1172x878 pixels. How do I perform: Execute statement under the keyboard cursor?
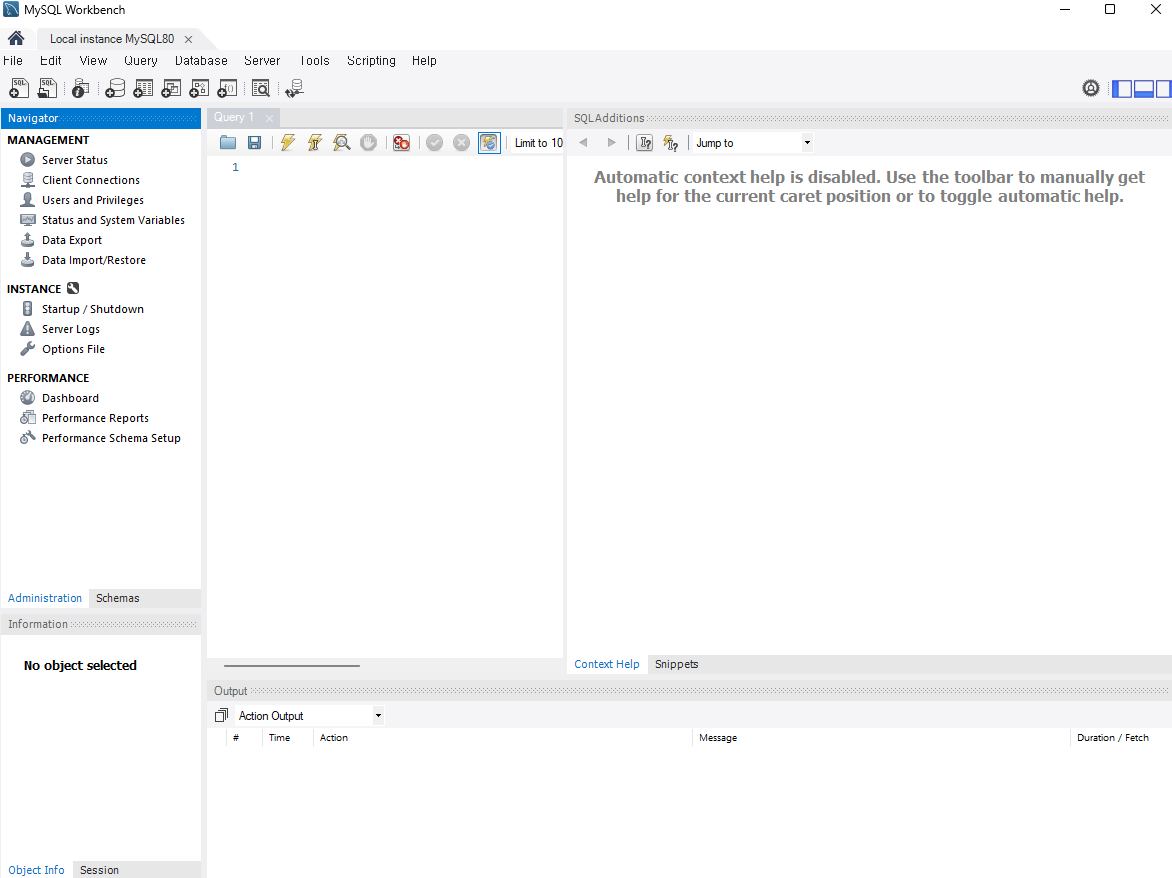tap(315, 142)
